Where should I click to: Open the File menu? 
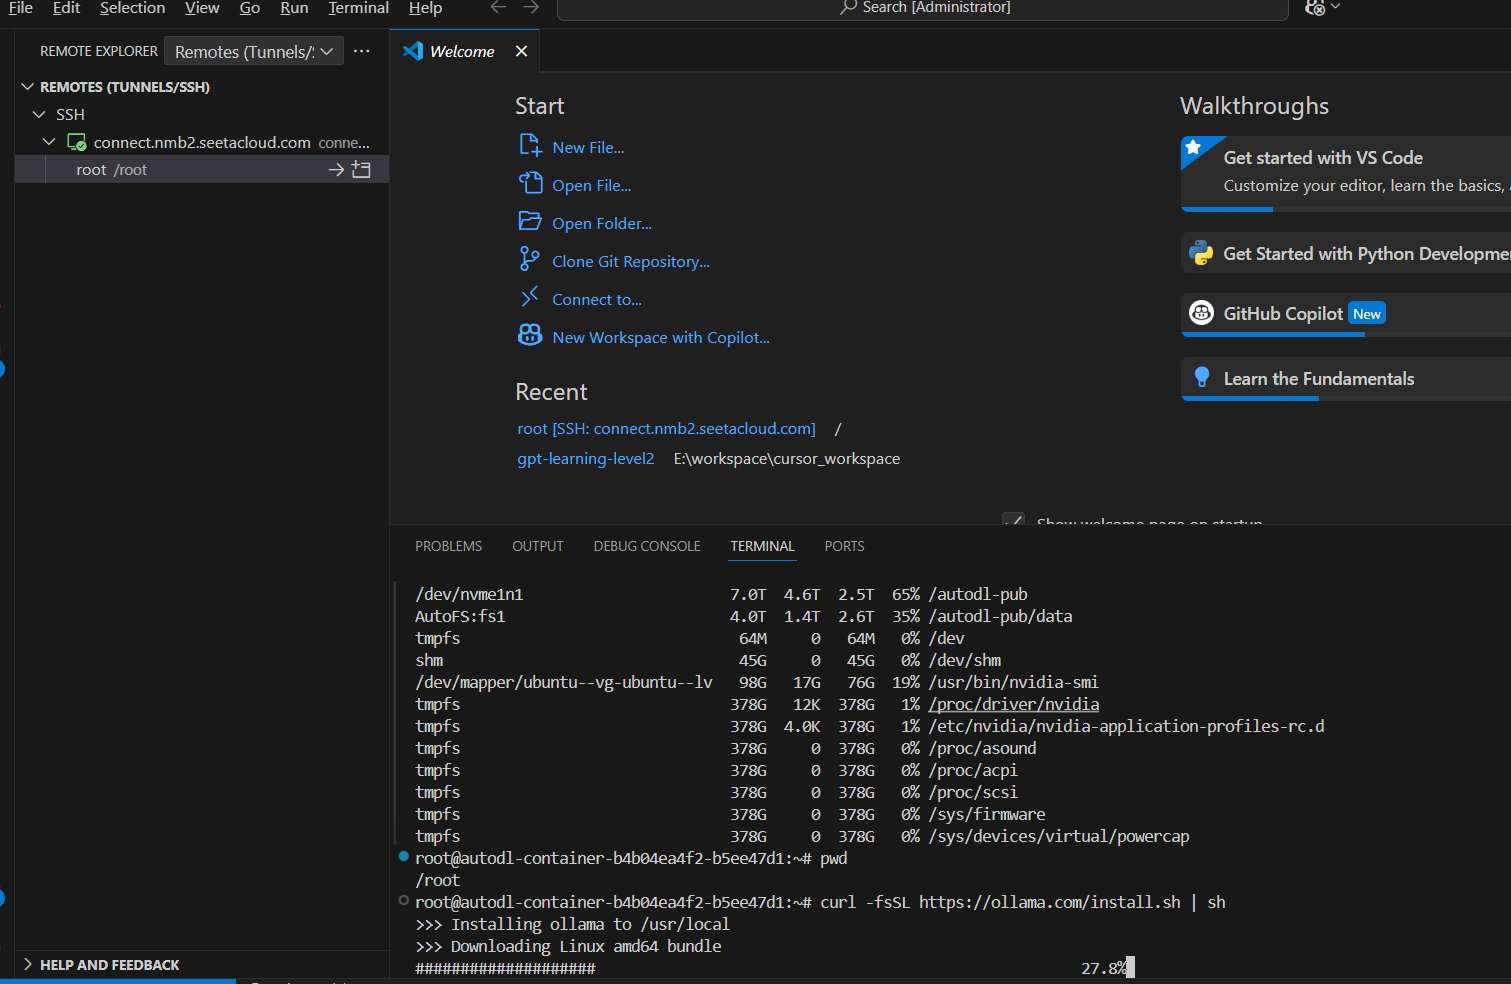[x=21, y=8]
